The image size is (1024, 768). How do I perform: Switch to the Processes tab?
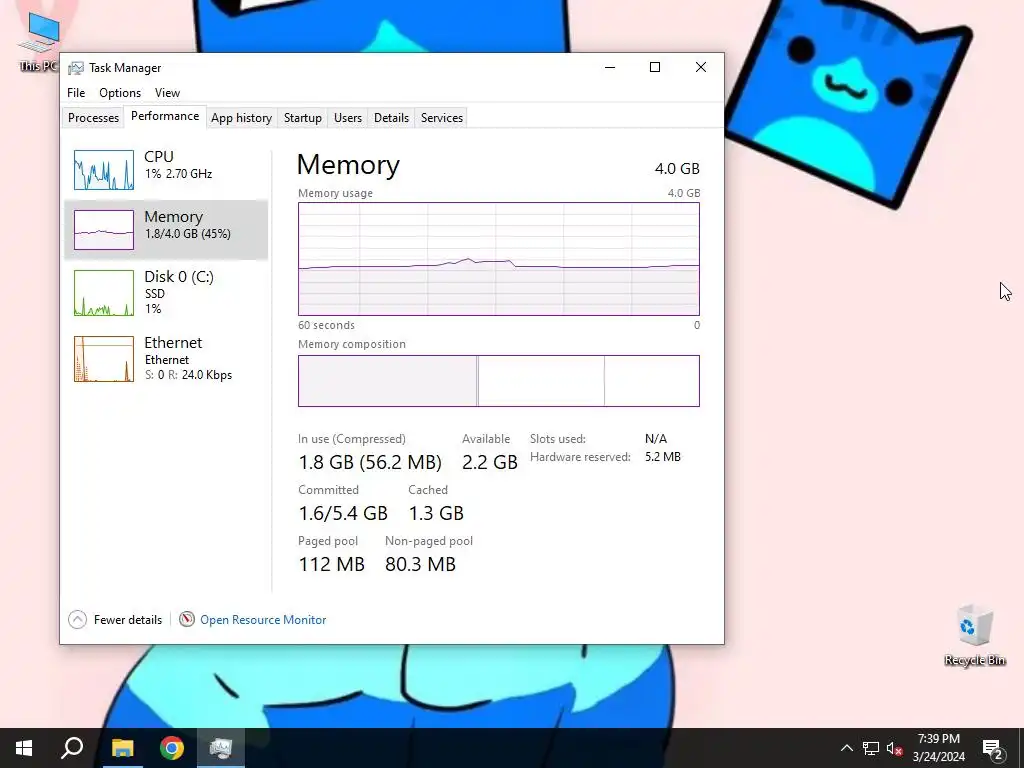[93, 118]
